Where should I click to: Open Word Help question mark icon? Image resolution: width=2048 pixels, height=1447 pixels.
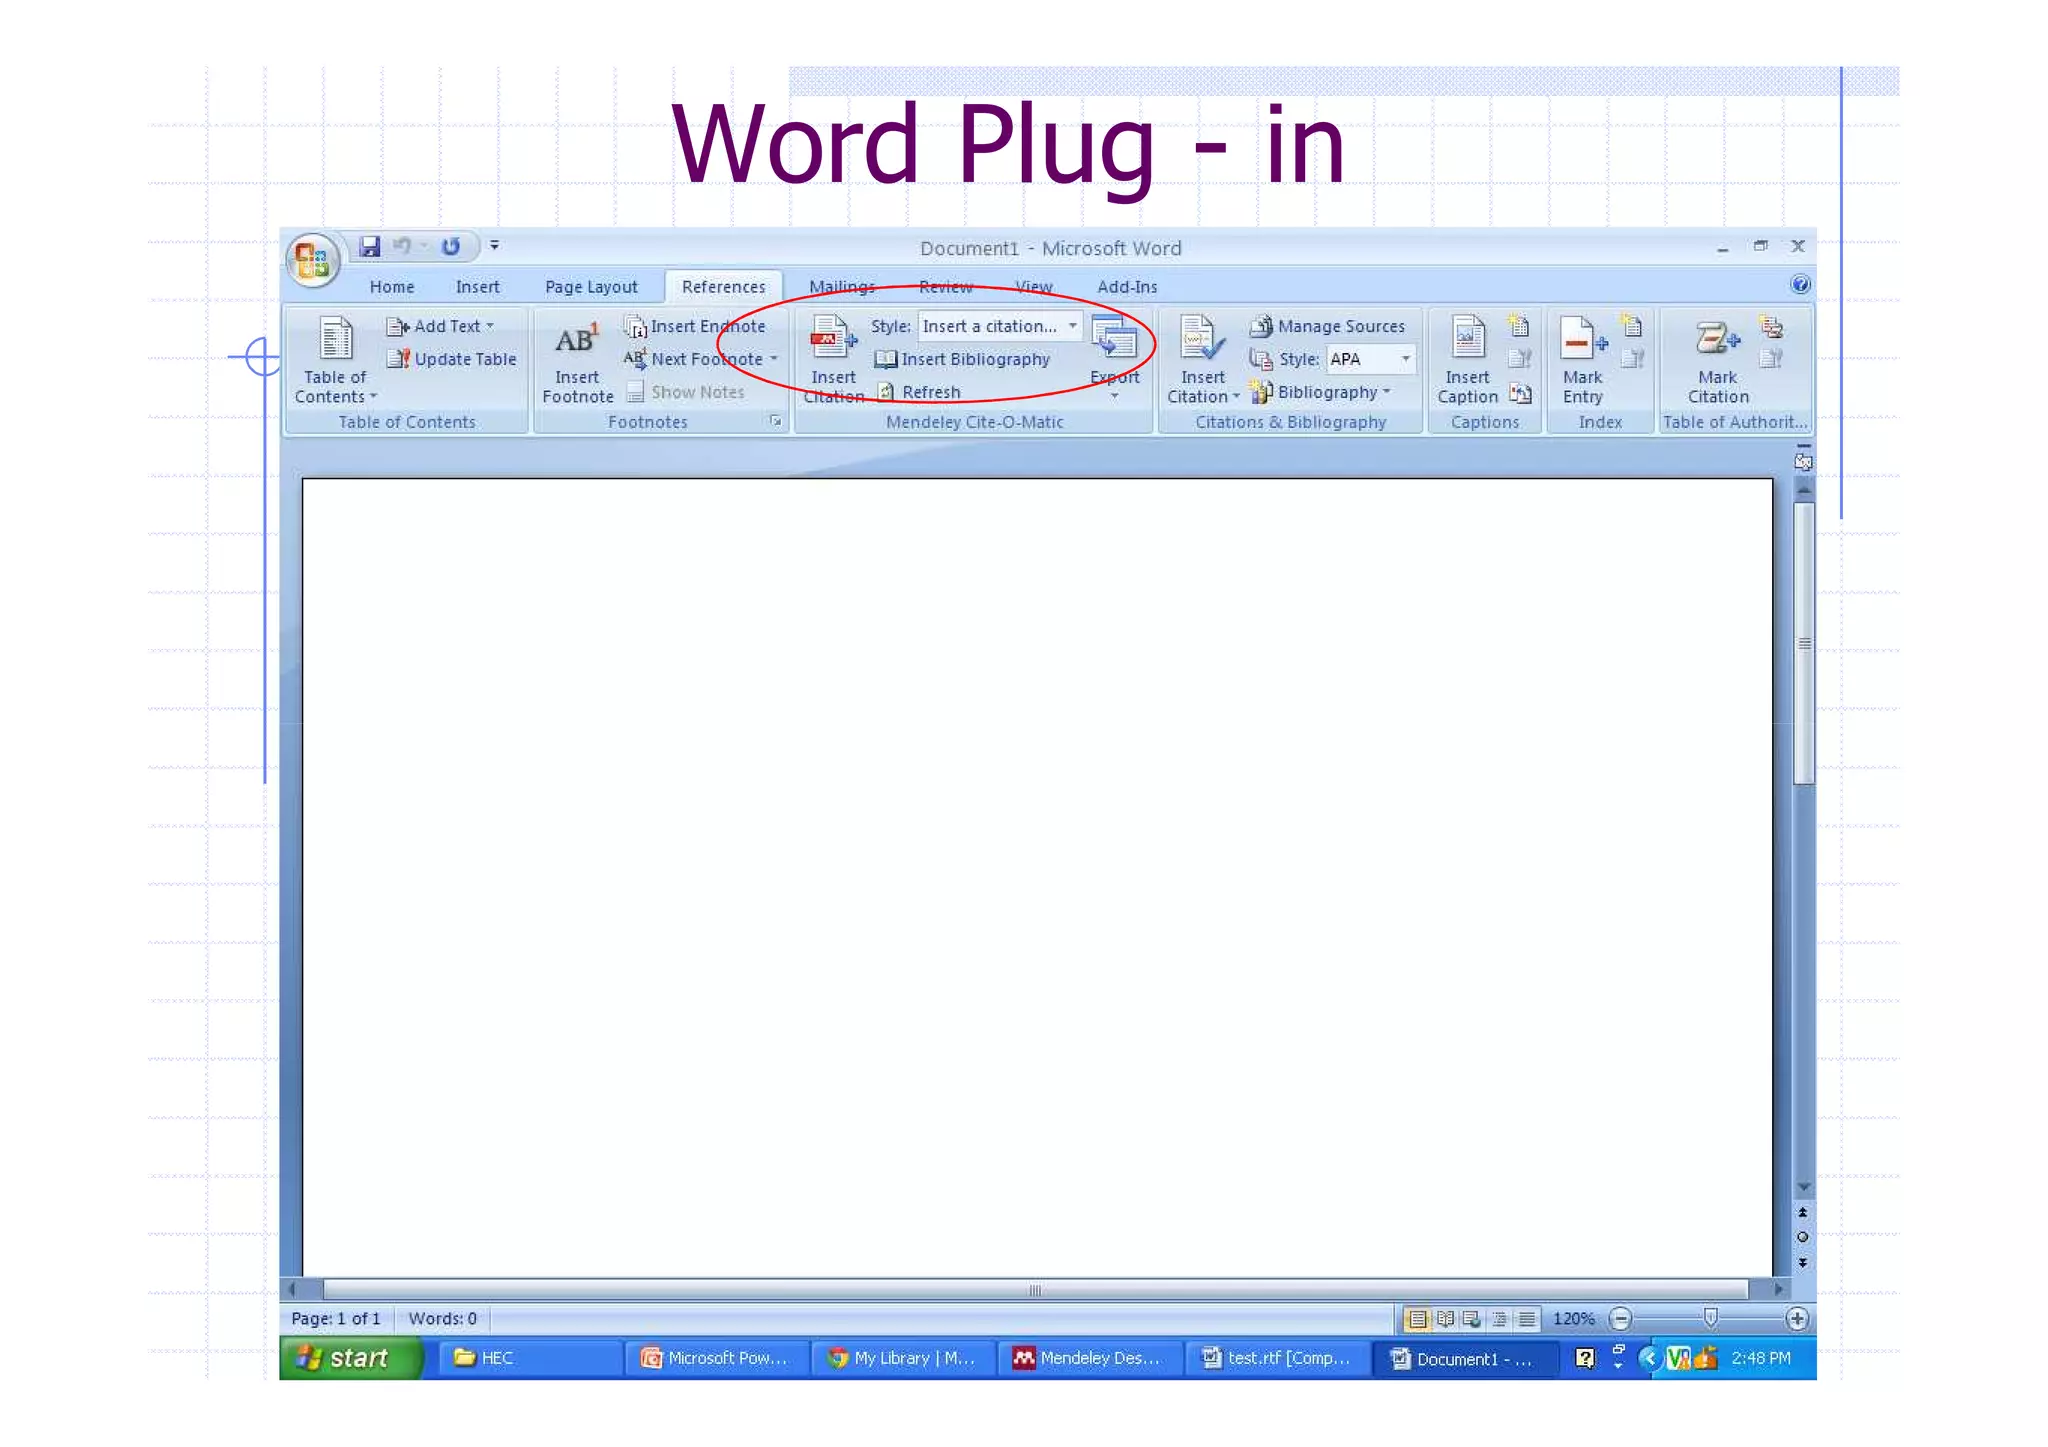1800,285
